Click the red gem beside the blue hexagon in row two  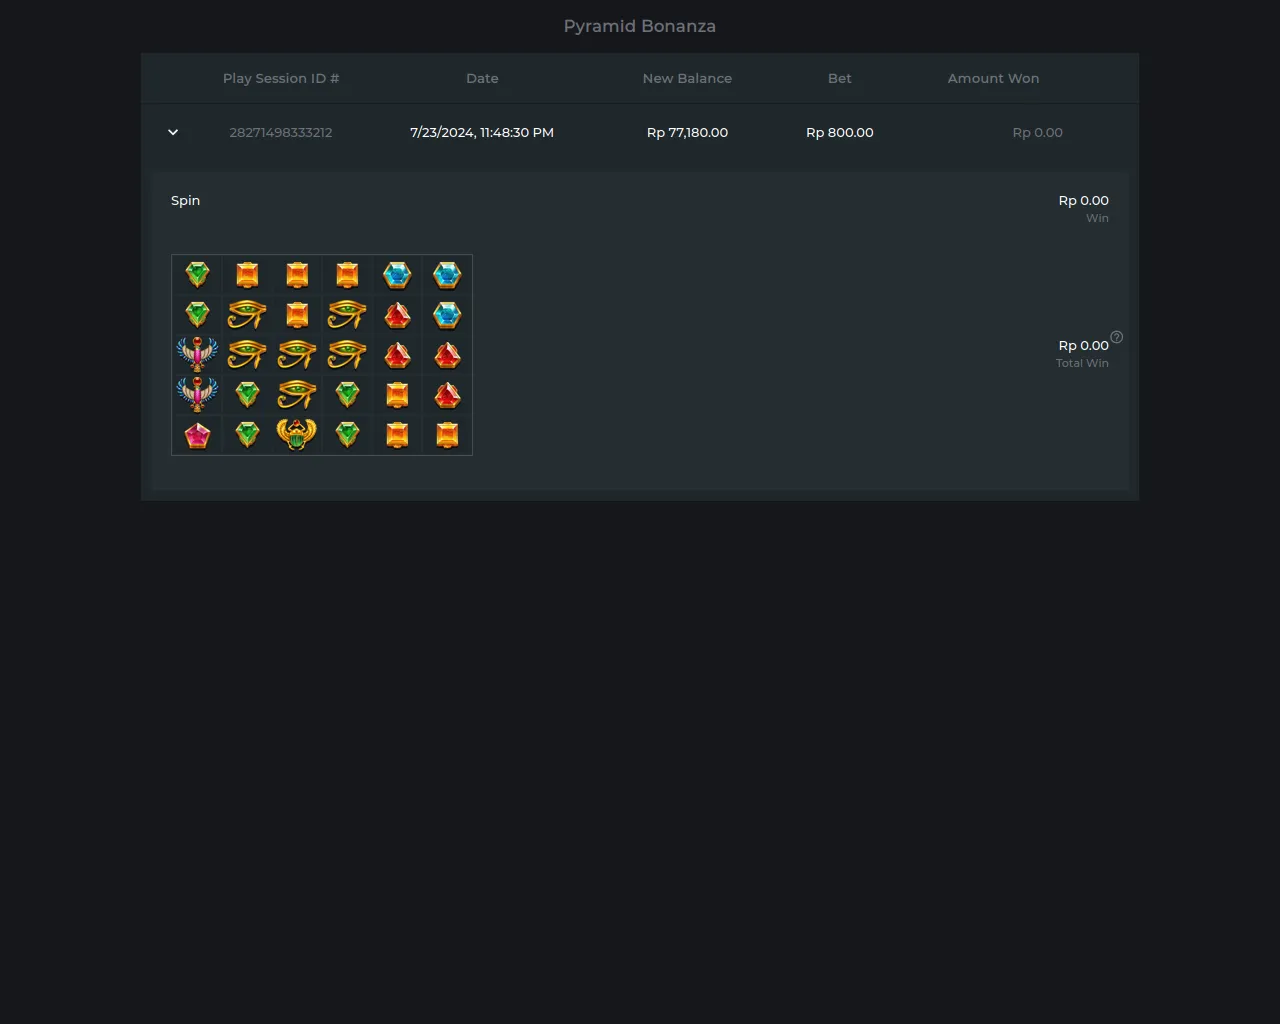pyautogui.click(x=397, y=315)
